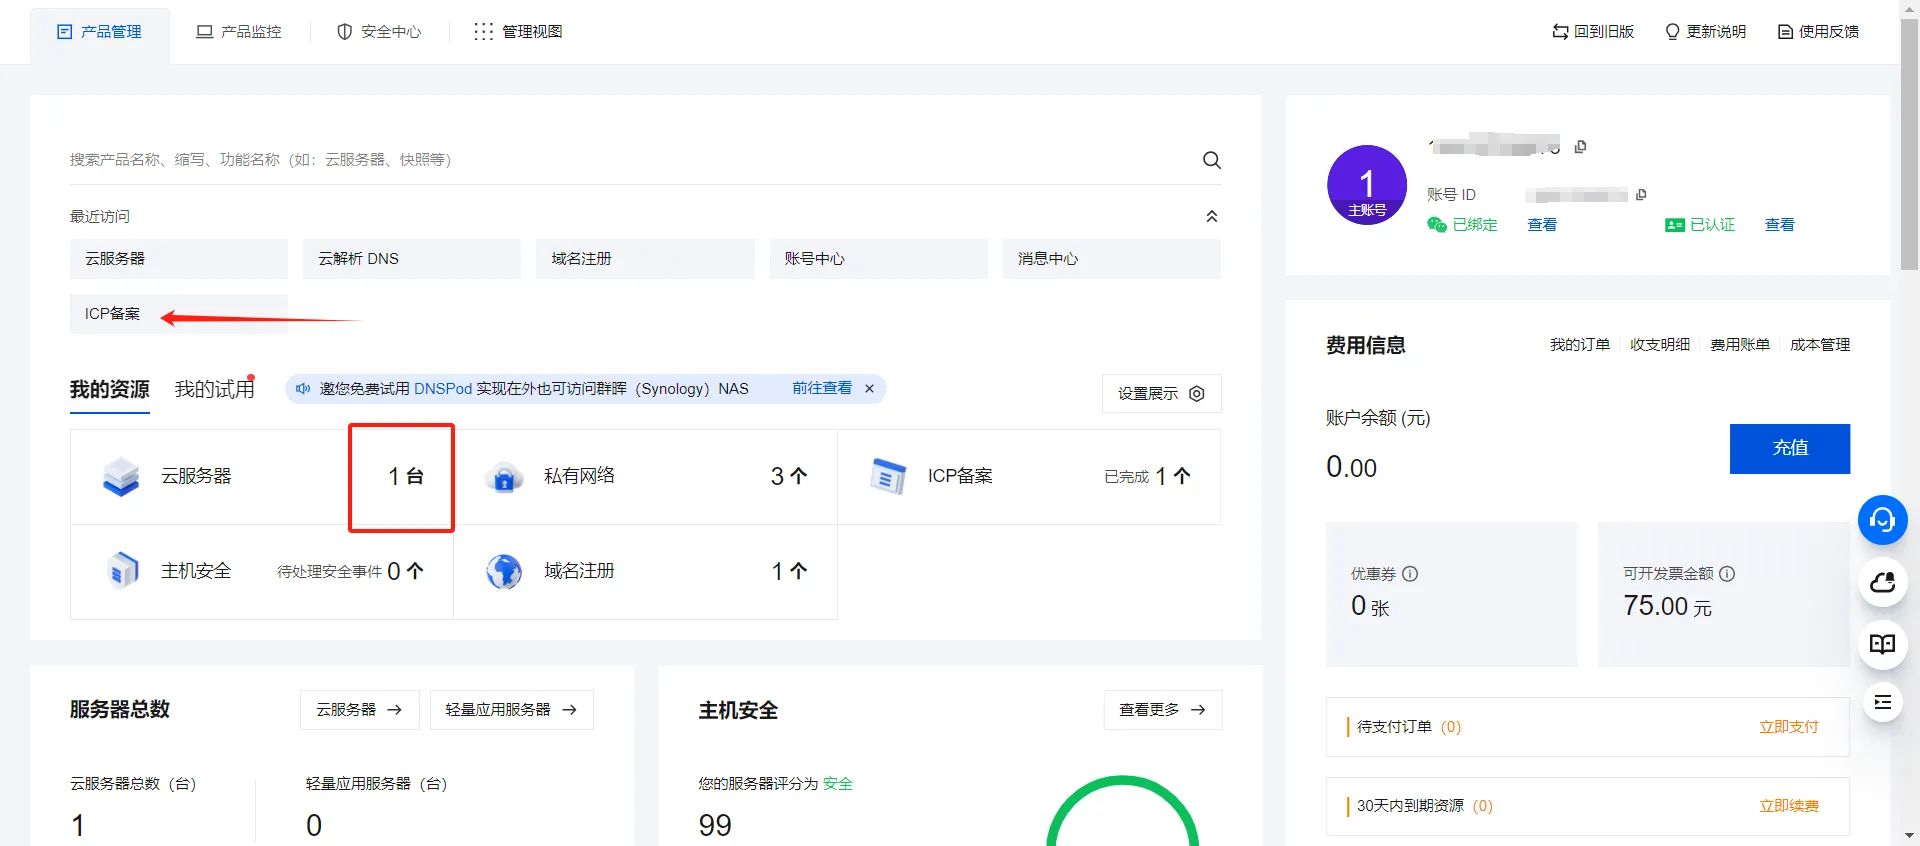
Task: Close the DNSPod trial notice banner
Action: coord(869,389)
